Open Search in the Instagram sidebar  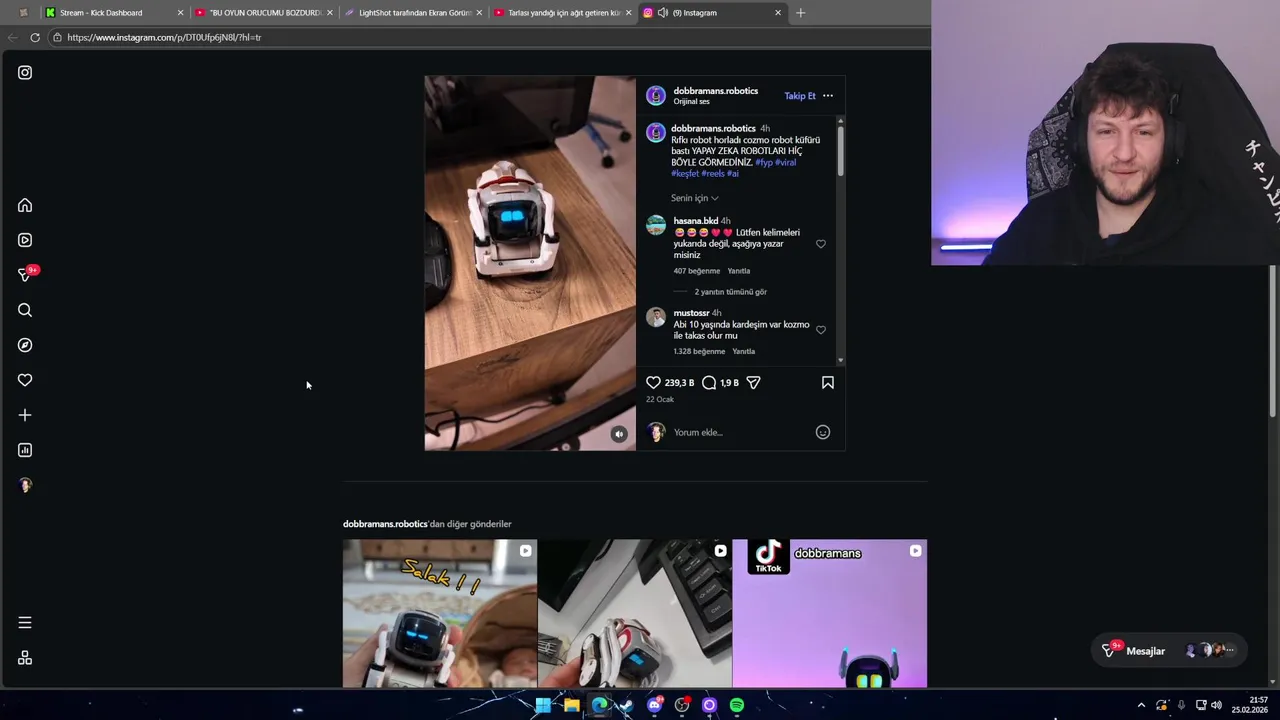coord(25,310)
